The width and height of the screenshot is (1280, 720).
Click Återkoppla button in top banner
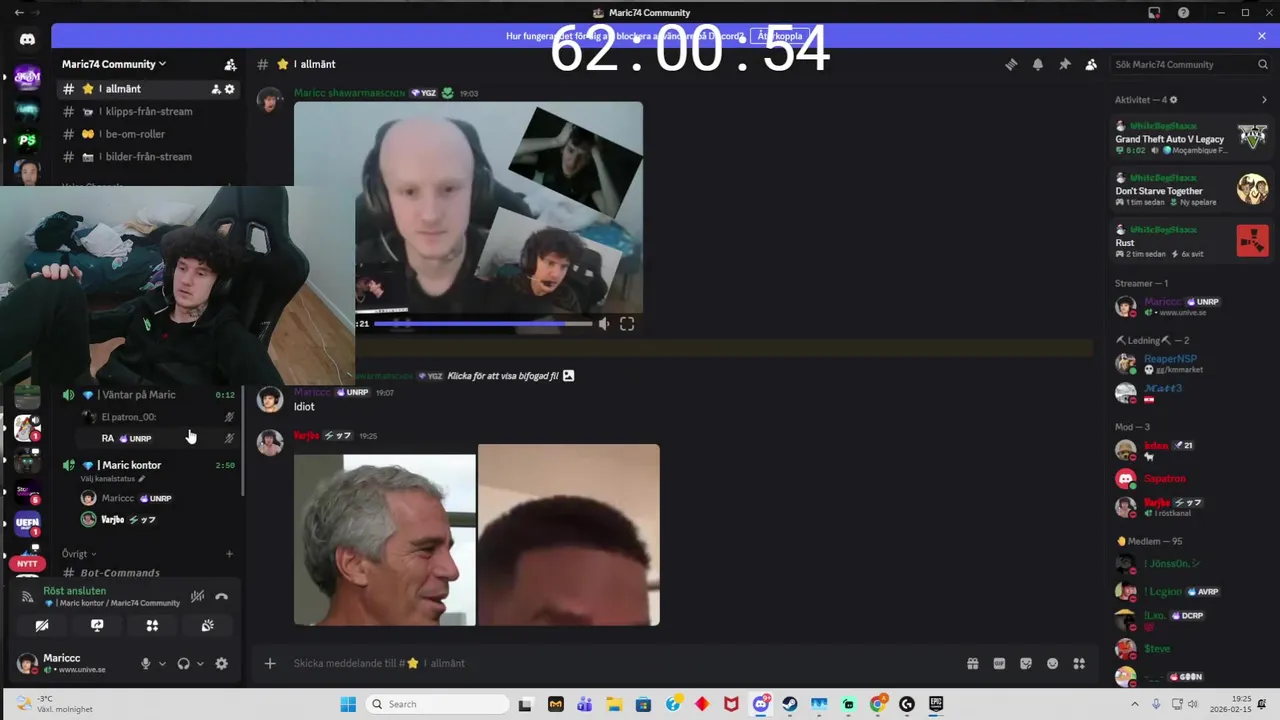[x=779, y=36]
